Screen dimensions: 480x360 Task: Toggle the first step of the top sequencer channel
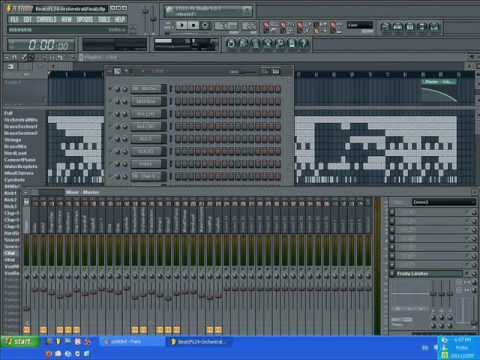(x=178, y=89)
